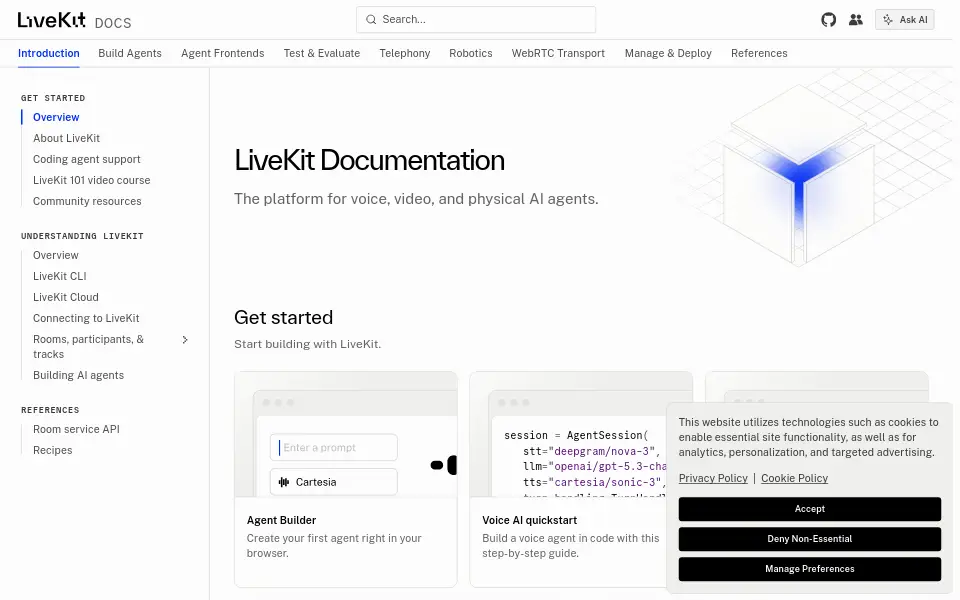The image size is (960, 600).
Task: Select Overview under Understanding LiveKit
Action: [x=56, y=255]
